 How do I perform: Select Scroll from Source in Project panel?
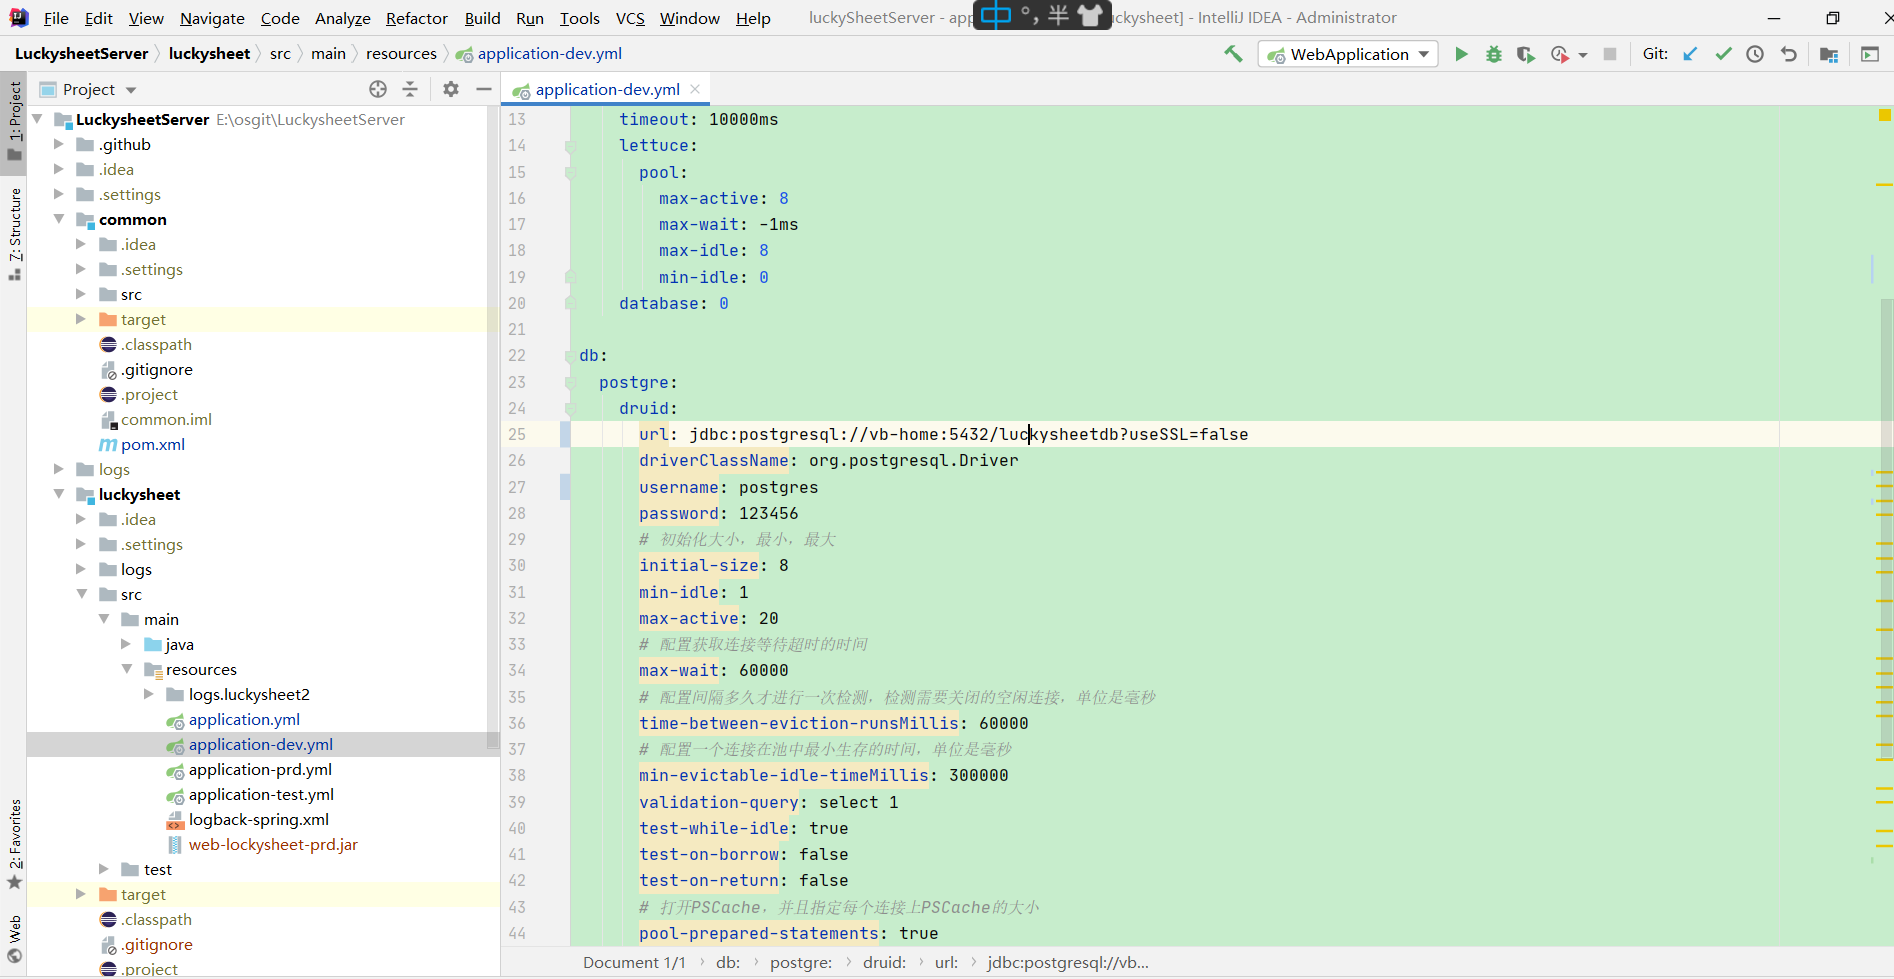coord(378,89)
